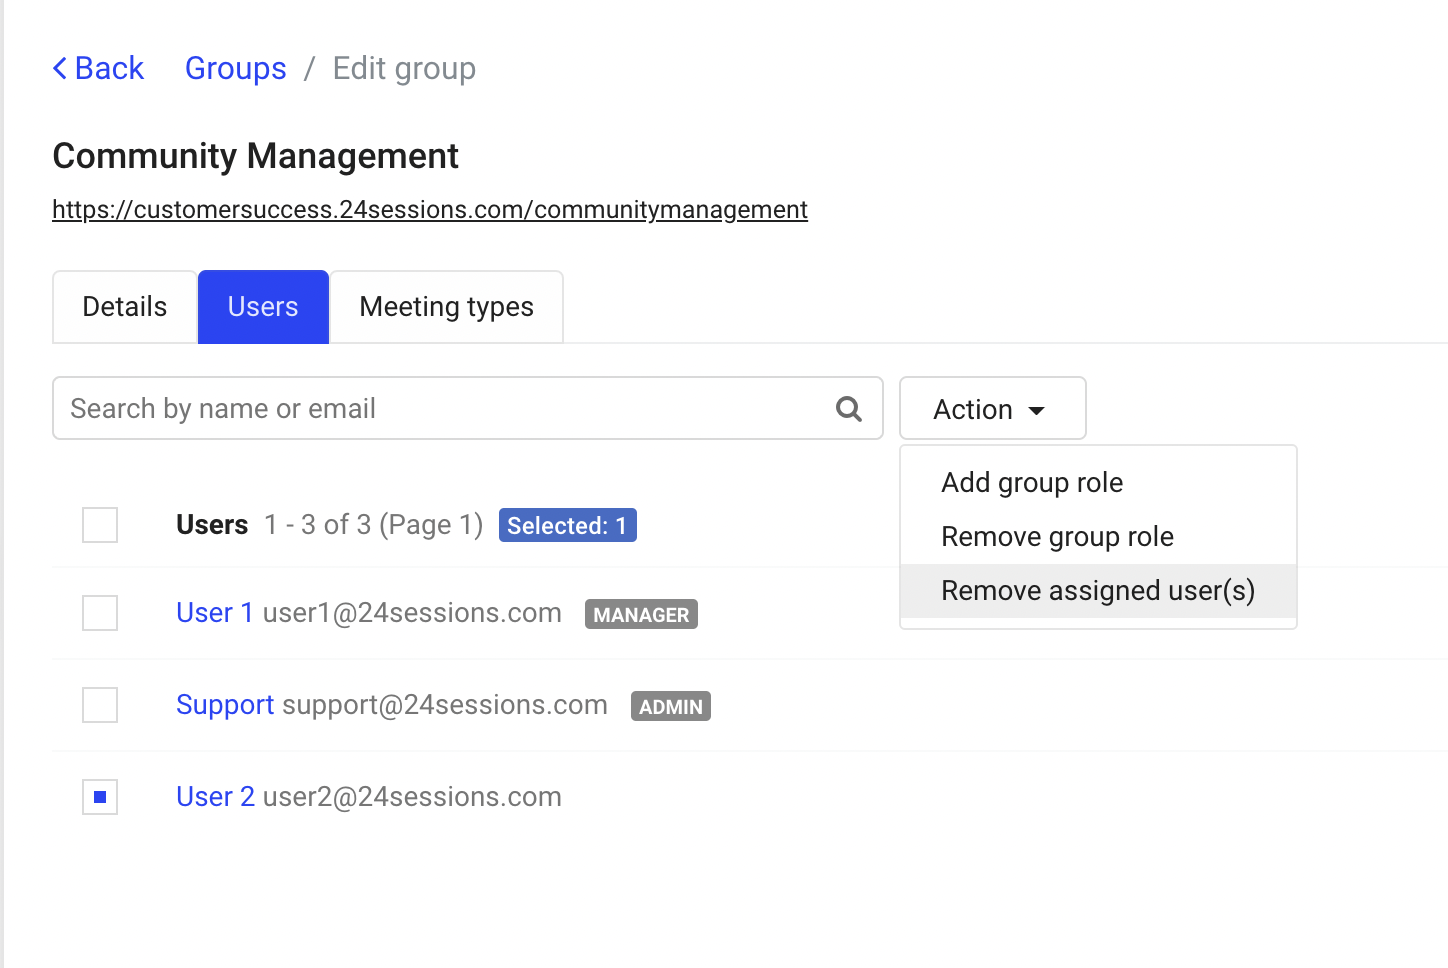Click the User 2 name link
This screenshot has height=968, width=1448.
tap(215, 797)
